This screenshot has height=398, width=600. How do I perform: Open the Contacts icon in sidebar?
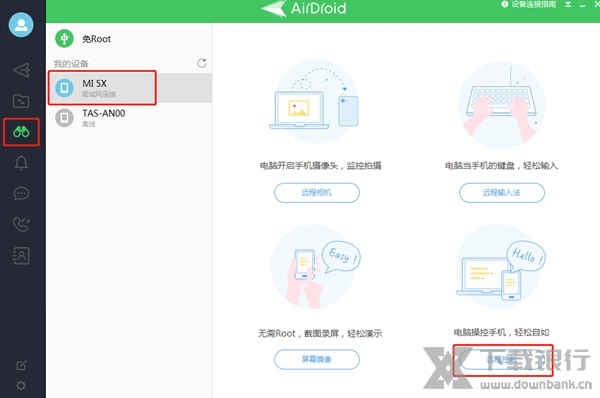click(x=21, y=255)
